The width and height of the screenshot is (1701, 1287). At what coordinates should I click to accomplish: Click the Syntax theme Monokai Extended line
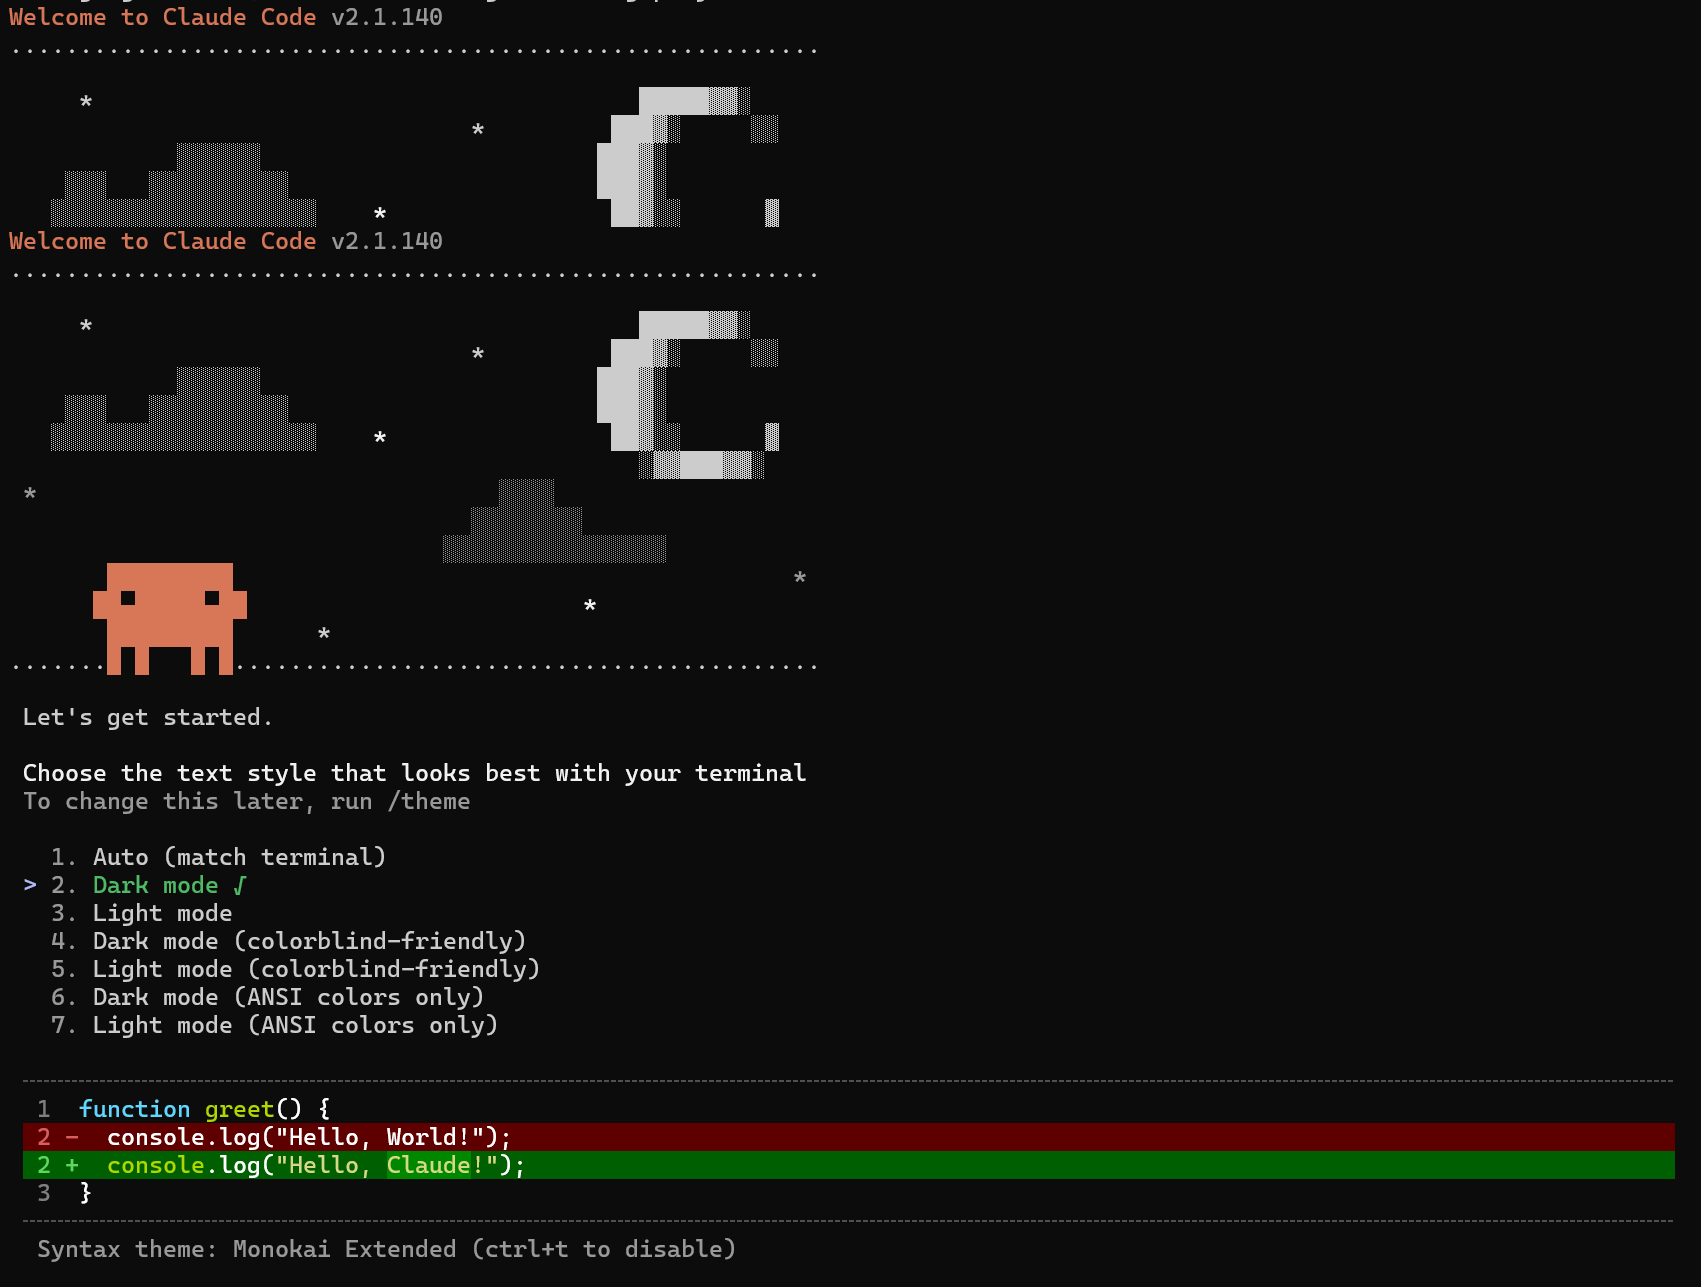point(386,1249)
